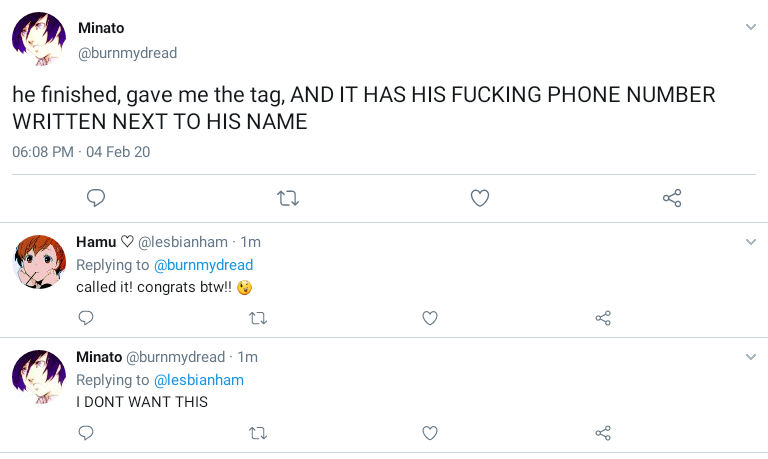Retweet the main phone number tweet
Image resolution: width=768 pixels, height=459 pixels.
(288, 198)
